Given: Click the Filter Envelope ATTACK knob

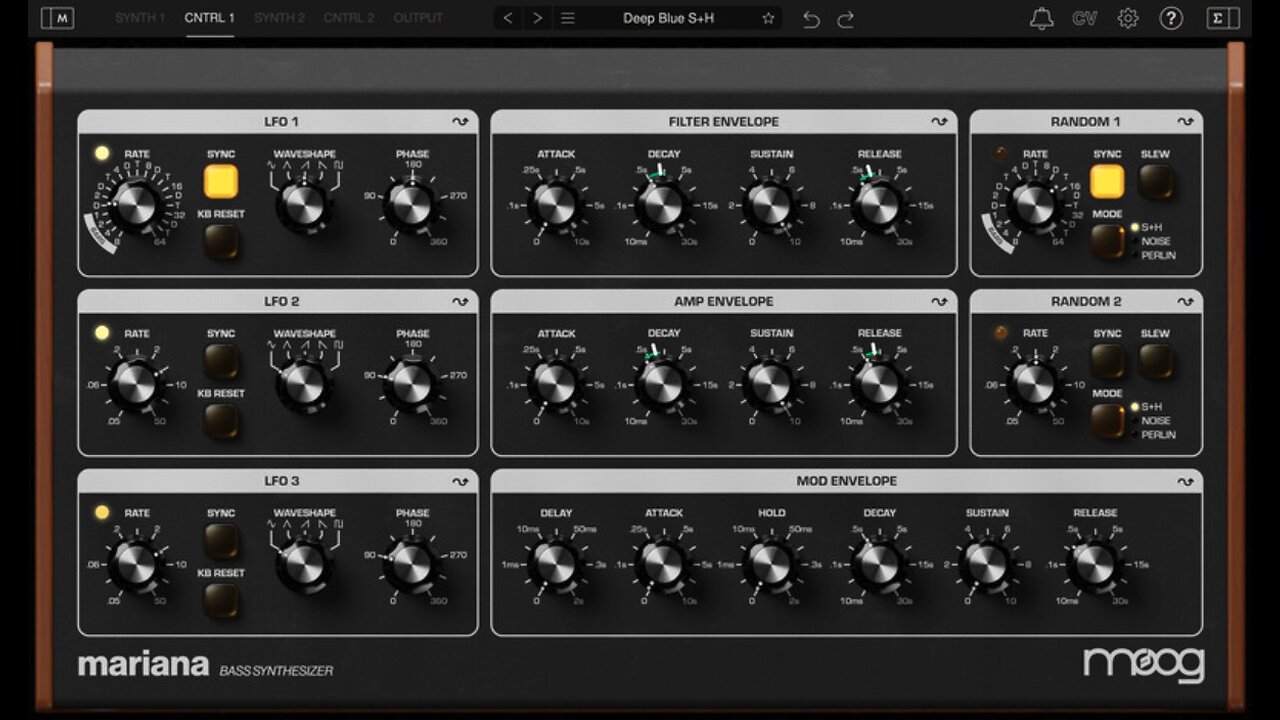Looking at the screenshot, I should [556, 204].
